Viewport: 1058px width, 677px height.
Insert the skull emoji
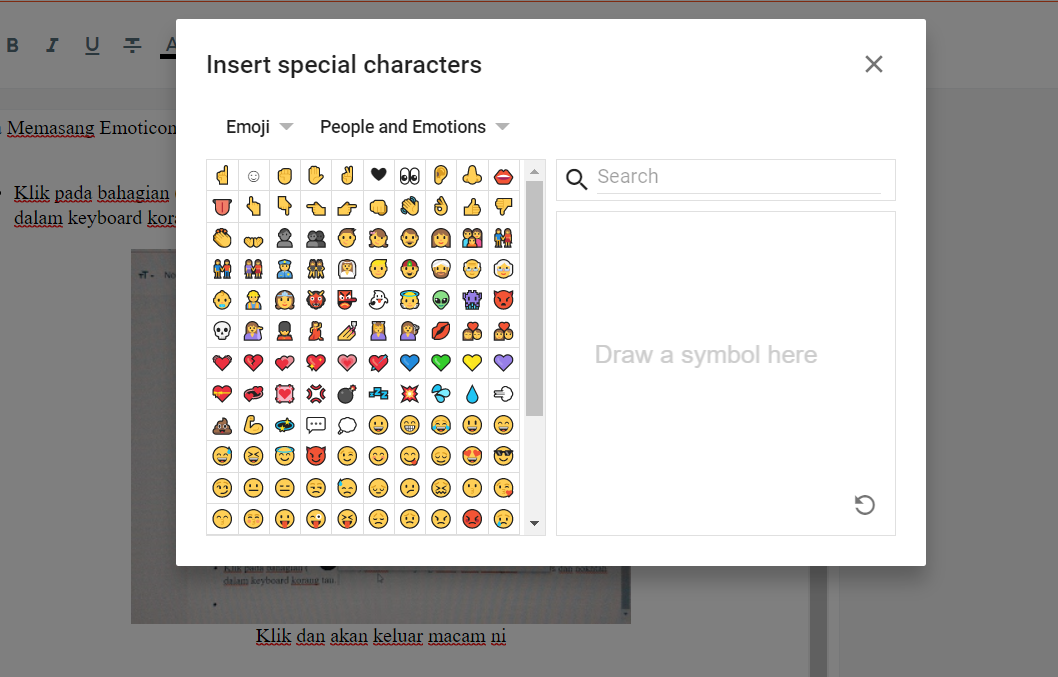coord(222,330)
